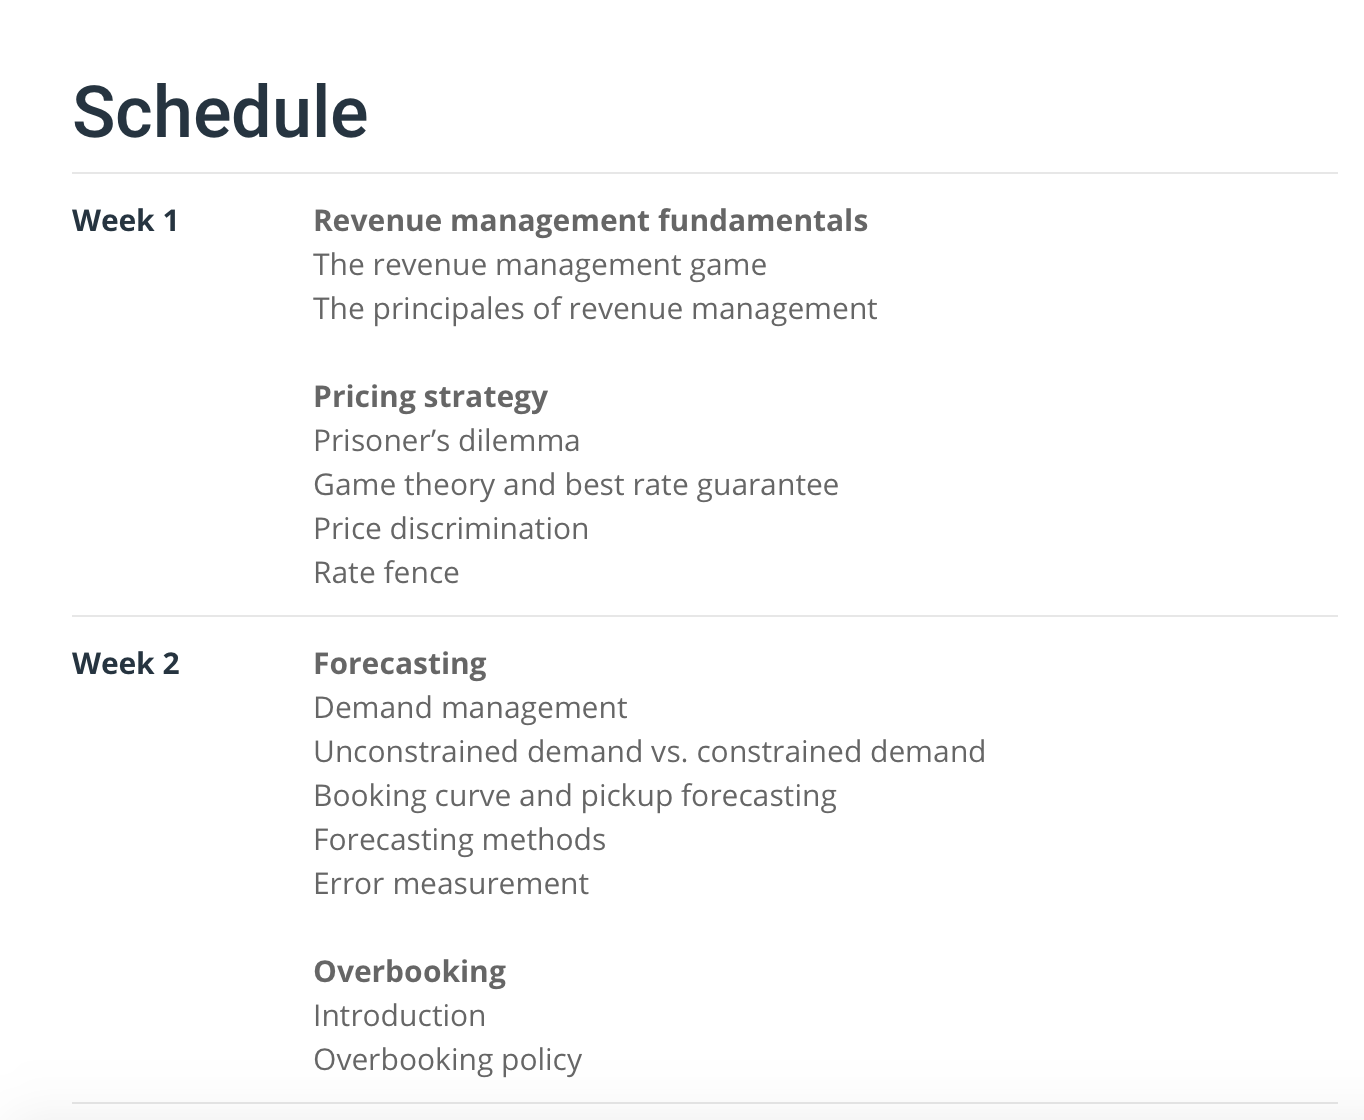Select the Forecasting methods topic
This screenshot has height=1120, width=1364.
(x=459, y=840)
